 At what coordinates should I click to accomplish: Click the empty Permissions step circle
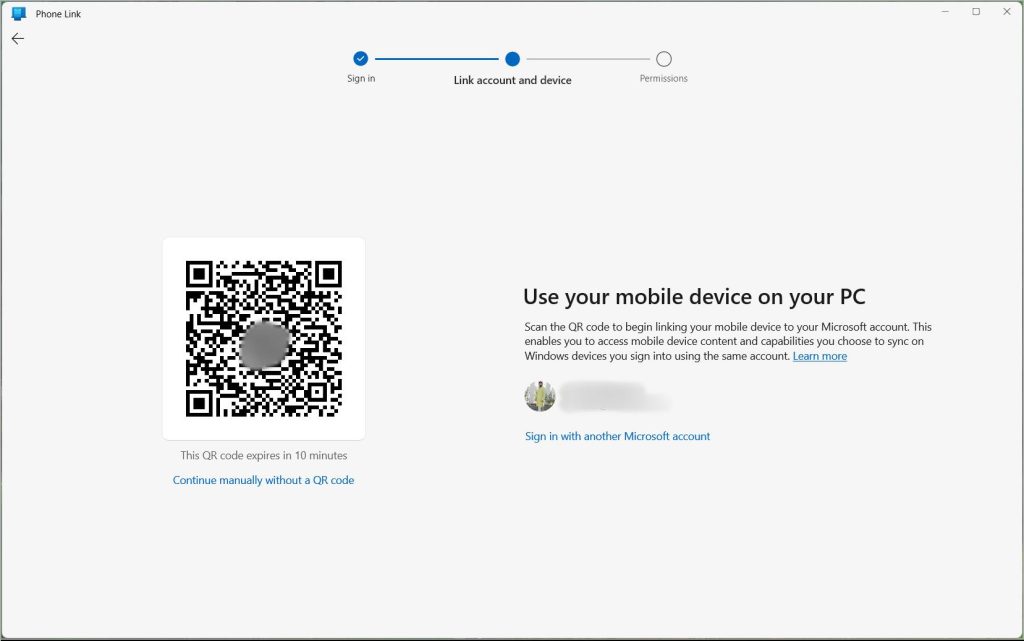point(663,58)
